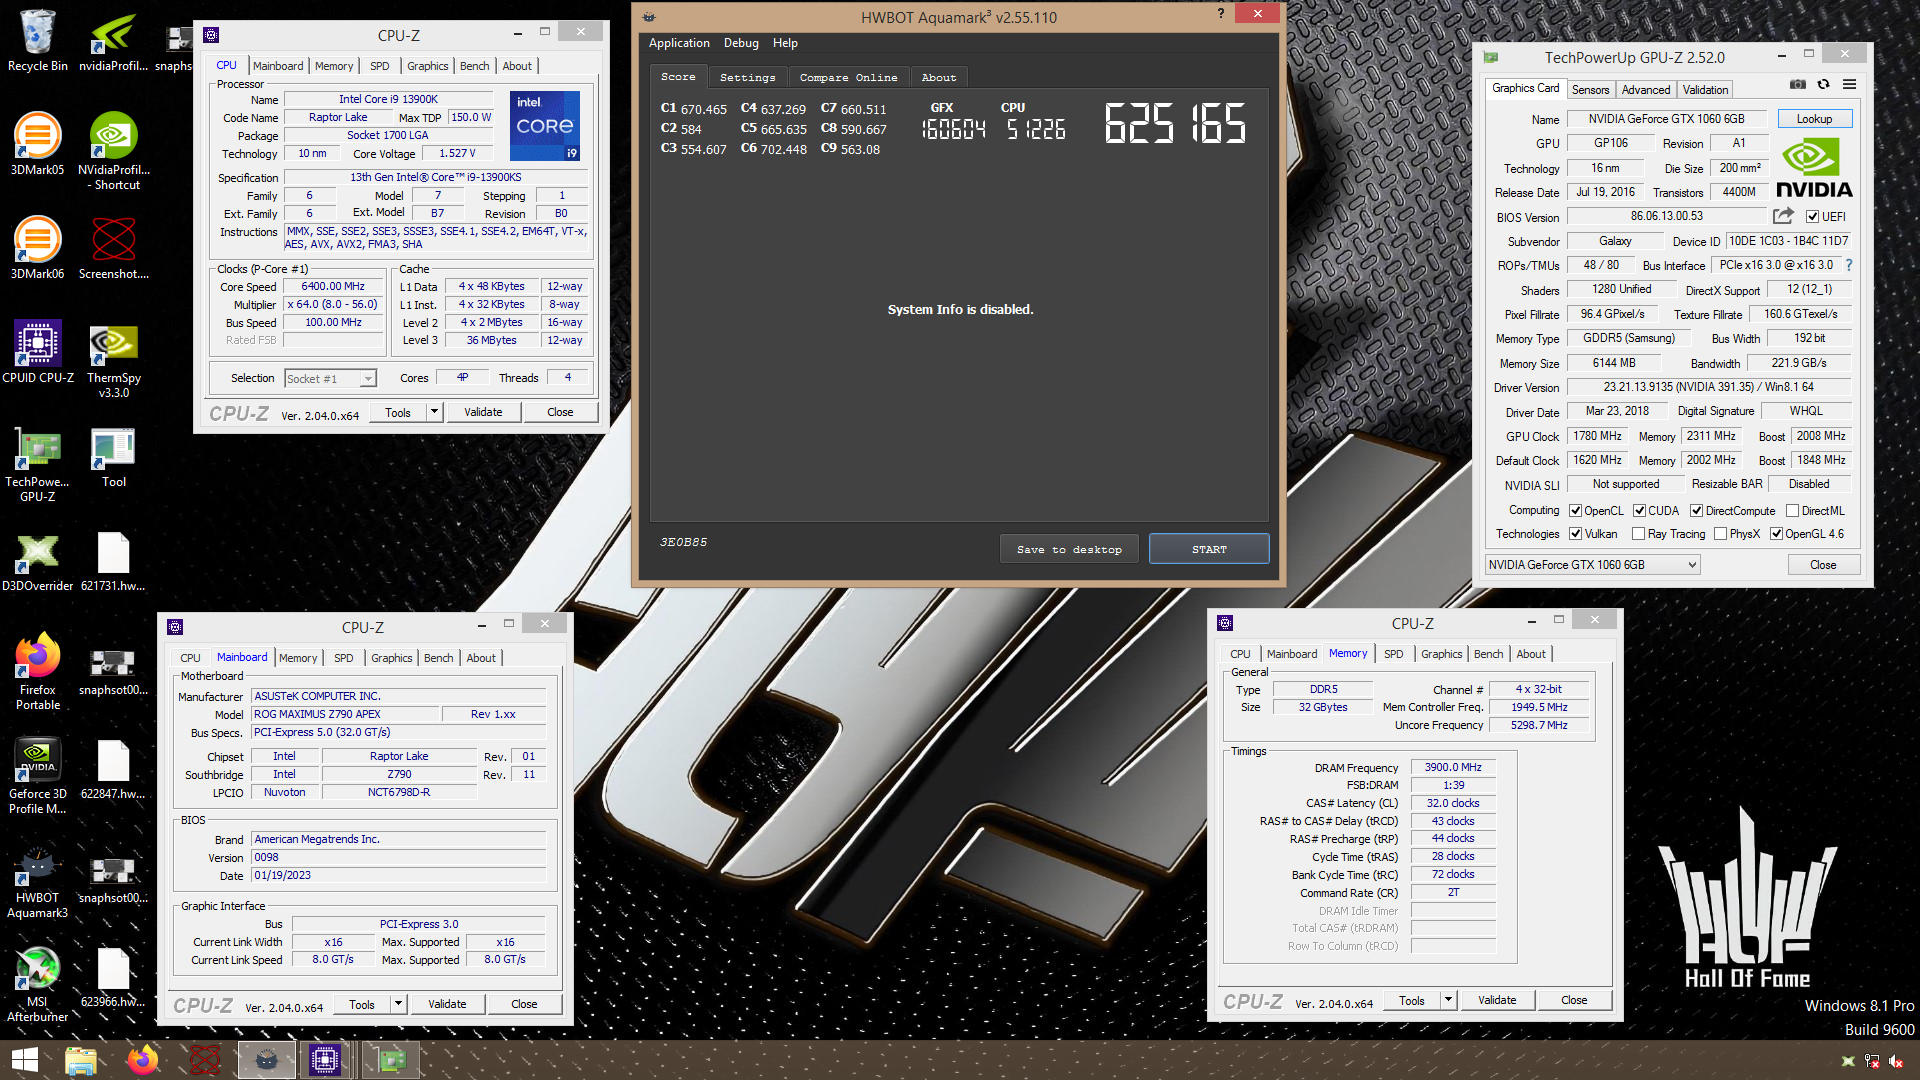This screenshot has height=1080, width=1920.
Task: Toggle the Vulkan checkbox
Action: [1576, 534]
